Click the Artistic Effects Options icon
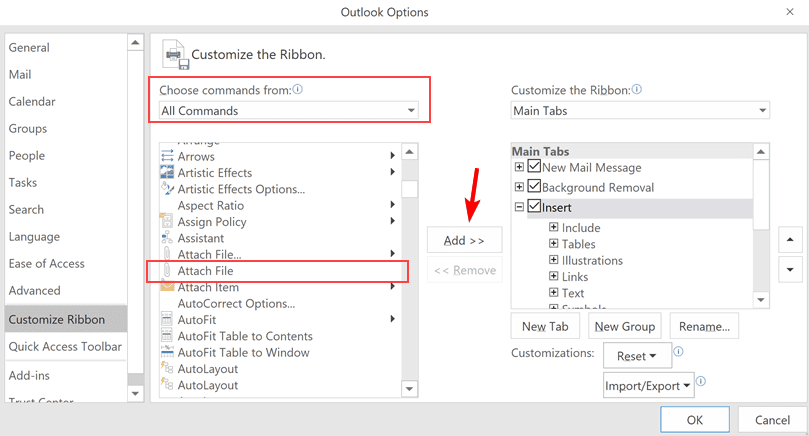 point(167,189)
